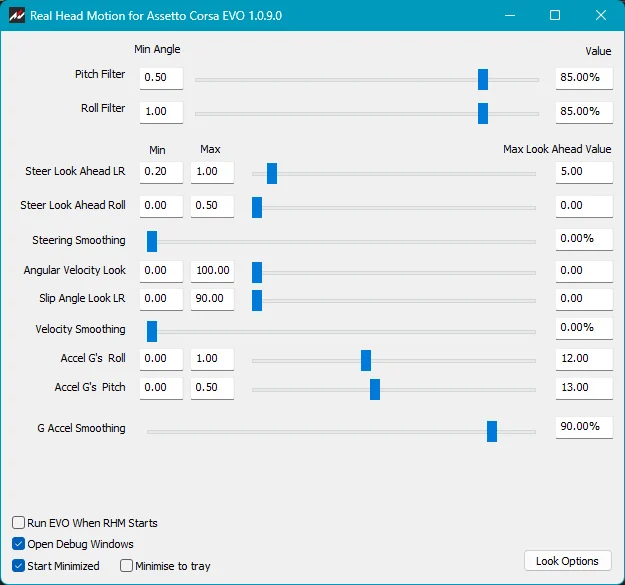The height and width of the screenshot is (585, 625).
Task: Click the G Accel Smoothing slider handle
Action: tap(492, 431)
